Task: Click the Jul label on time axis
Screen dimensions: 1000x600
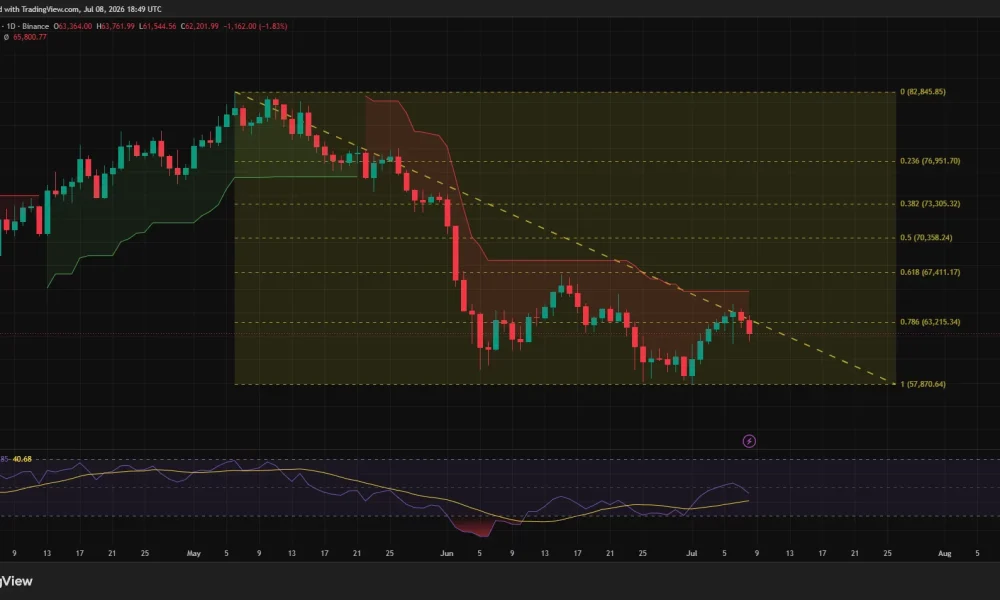Action: [691, 553]
